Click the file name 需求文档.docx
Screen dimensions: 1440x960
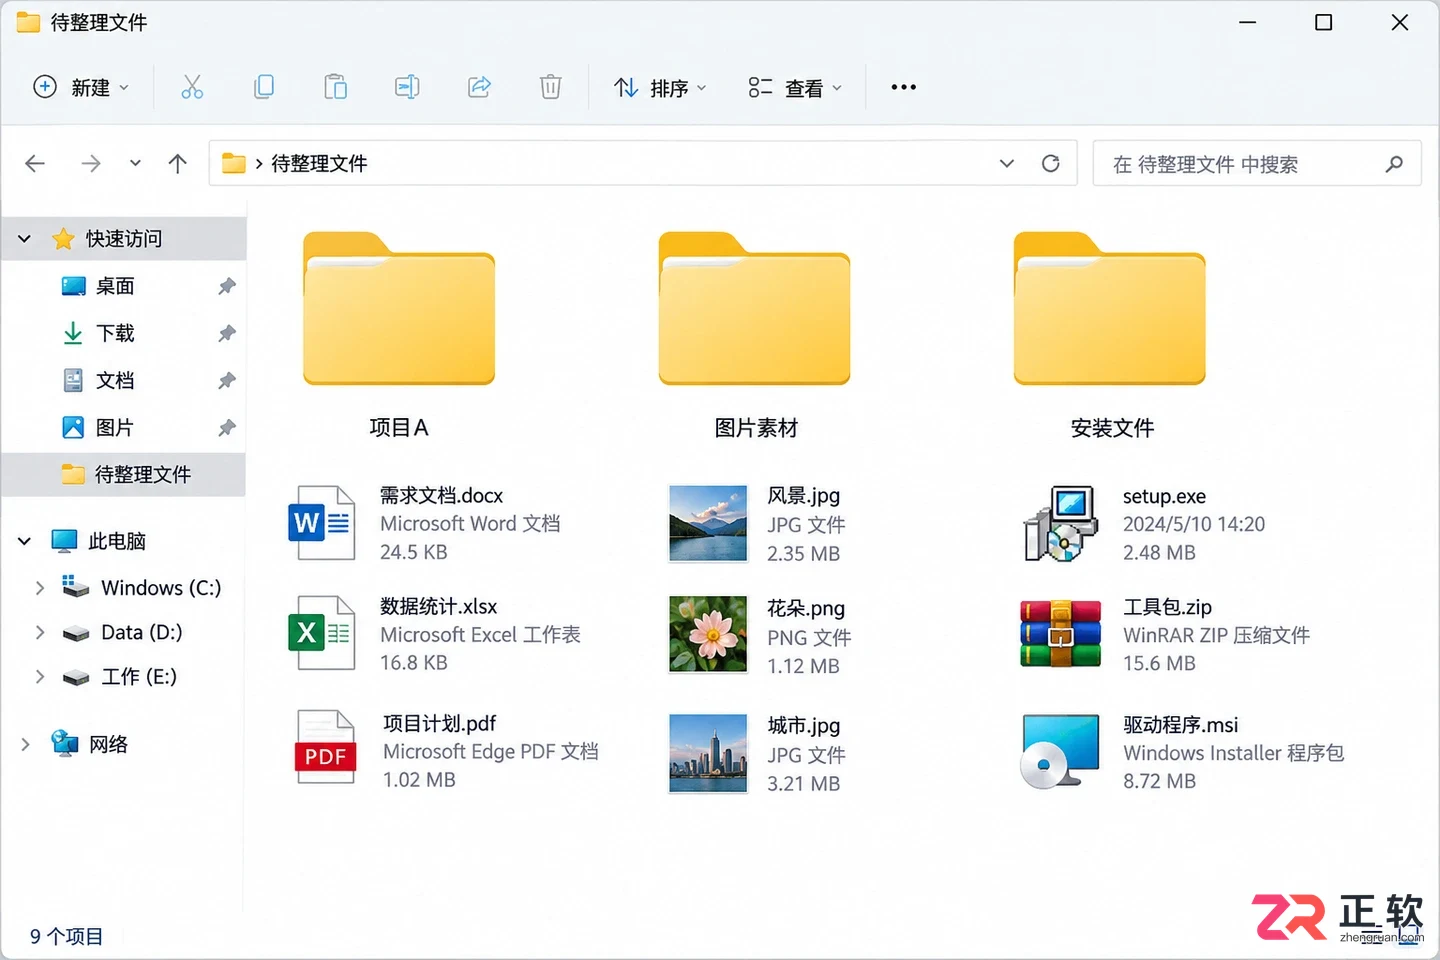tap(441, 495)
